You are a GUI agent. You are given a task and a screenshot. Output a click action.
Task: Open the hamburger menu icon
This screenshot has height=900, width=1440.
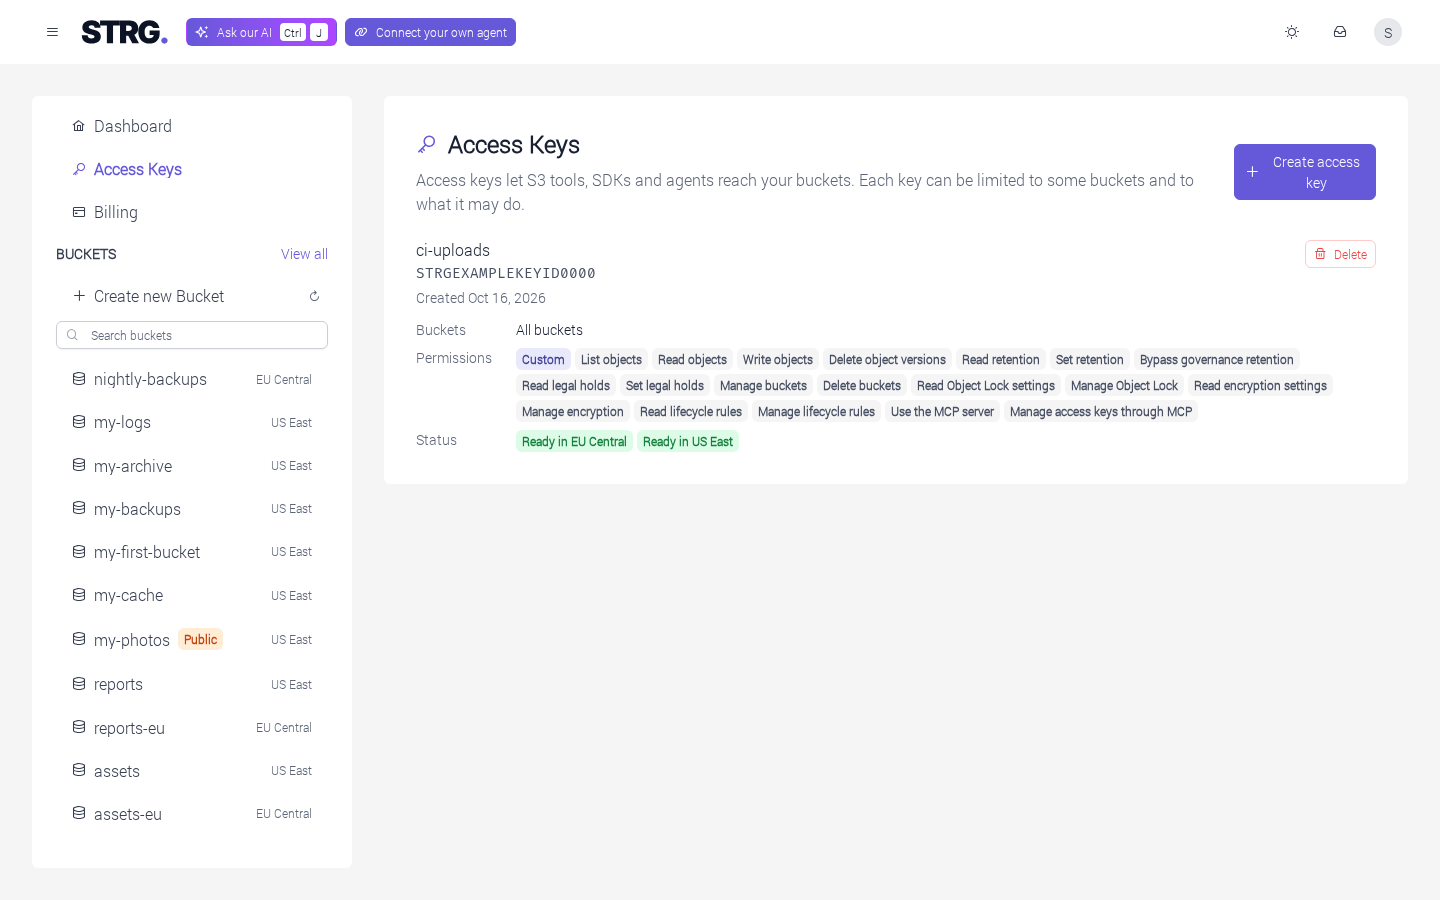(52, 32)
